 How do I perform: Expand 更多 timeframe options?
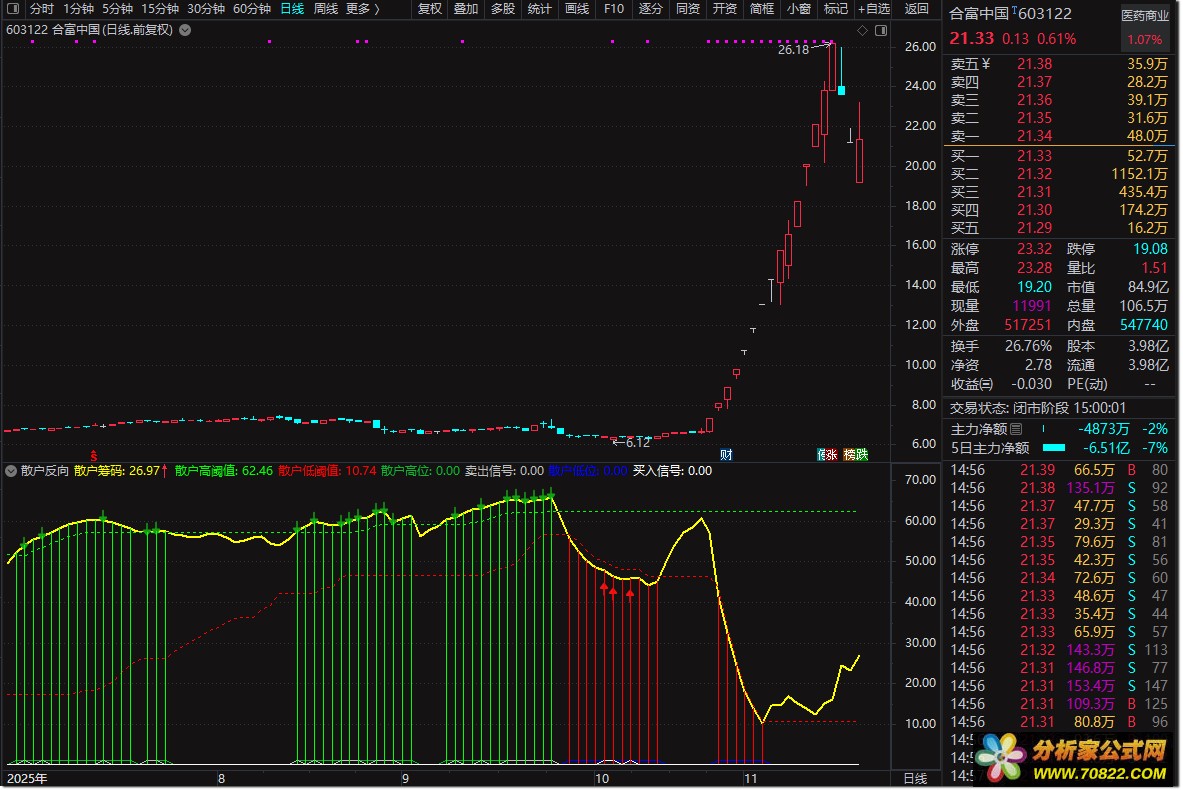362,9
